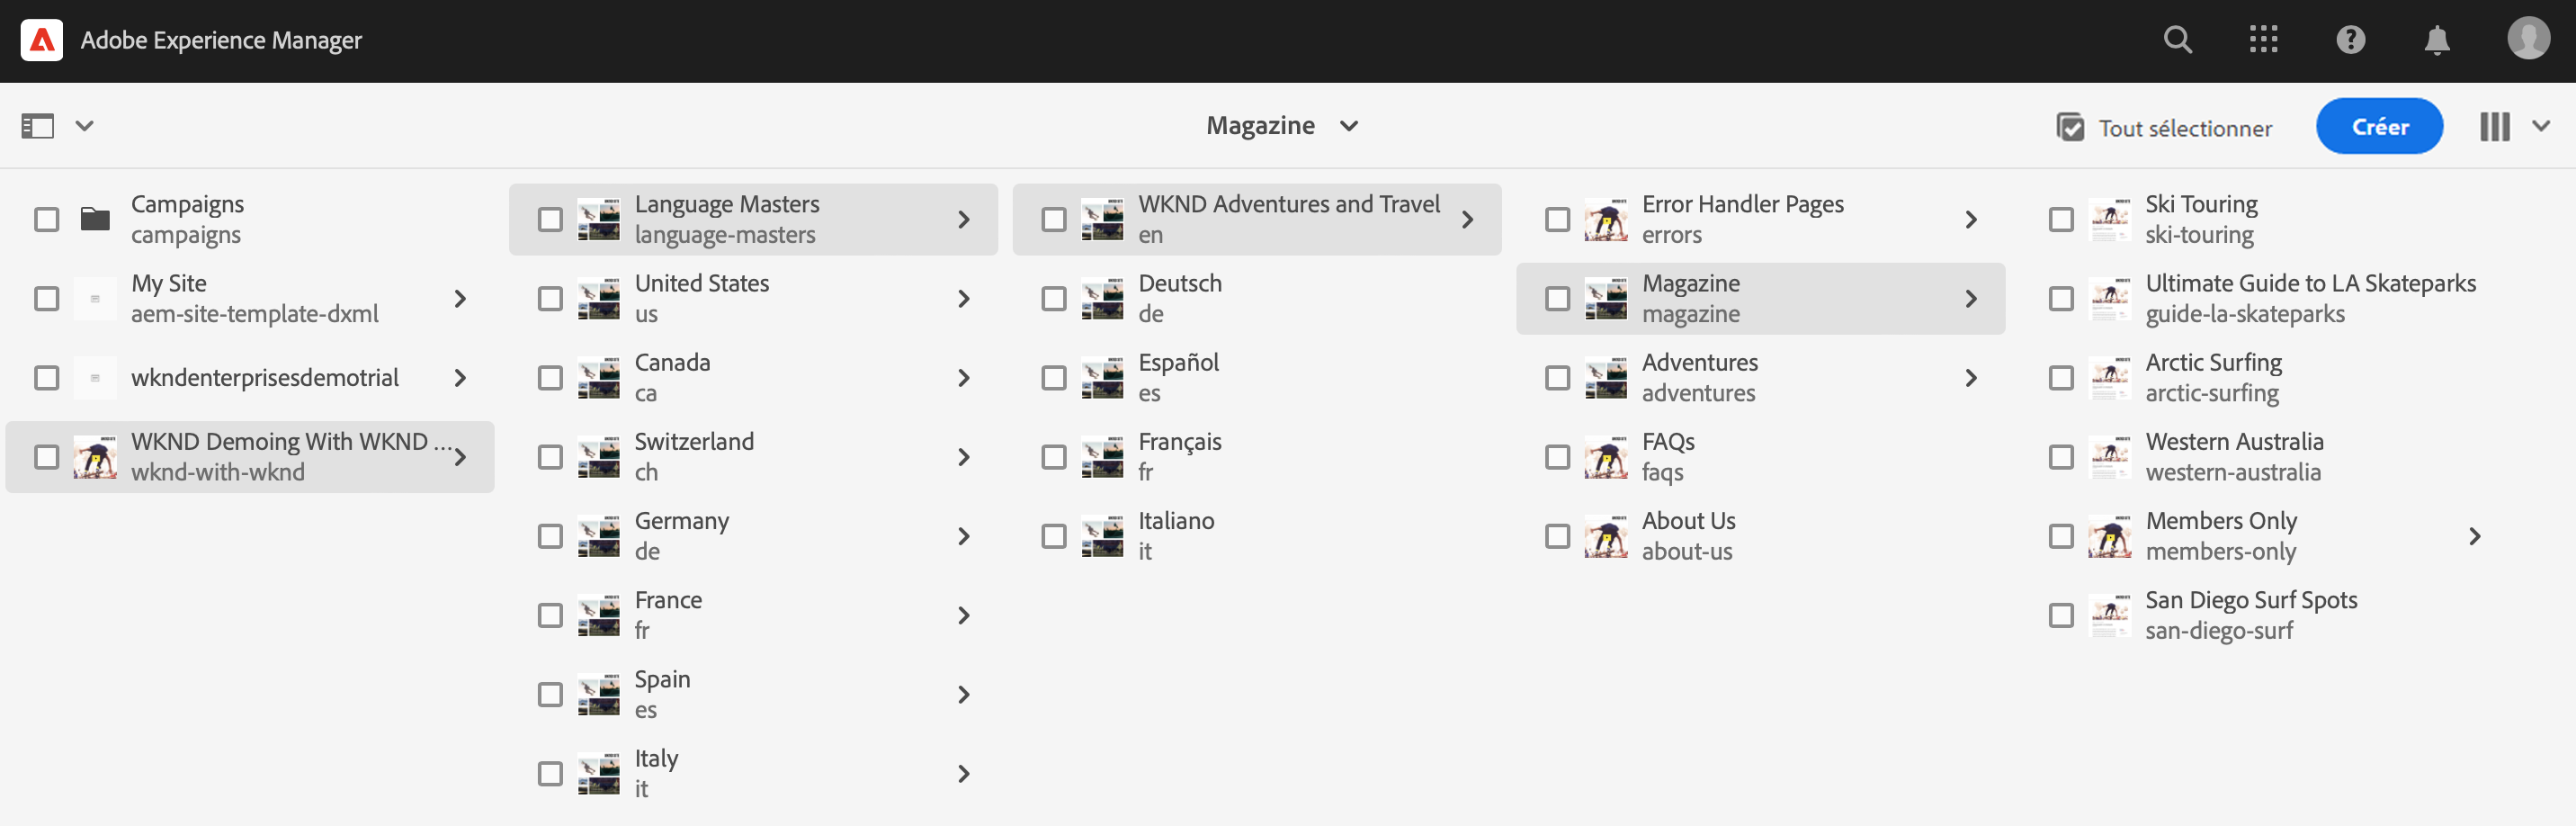Select the Adventures page item
This screenshot has width=2576, height=826.
point(1760,378)
